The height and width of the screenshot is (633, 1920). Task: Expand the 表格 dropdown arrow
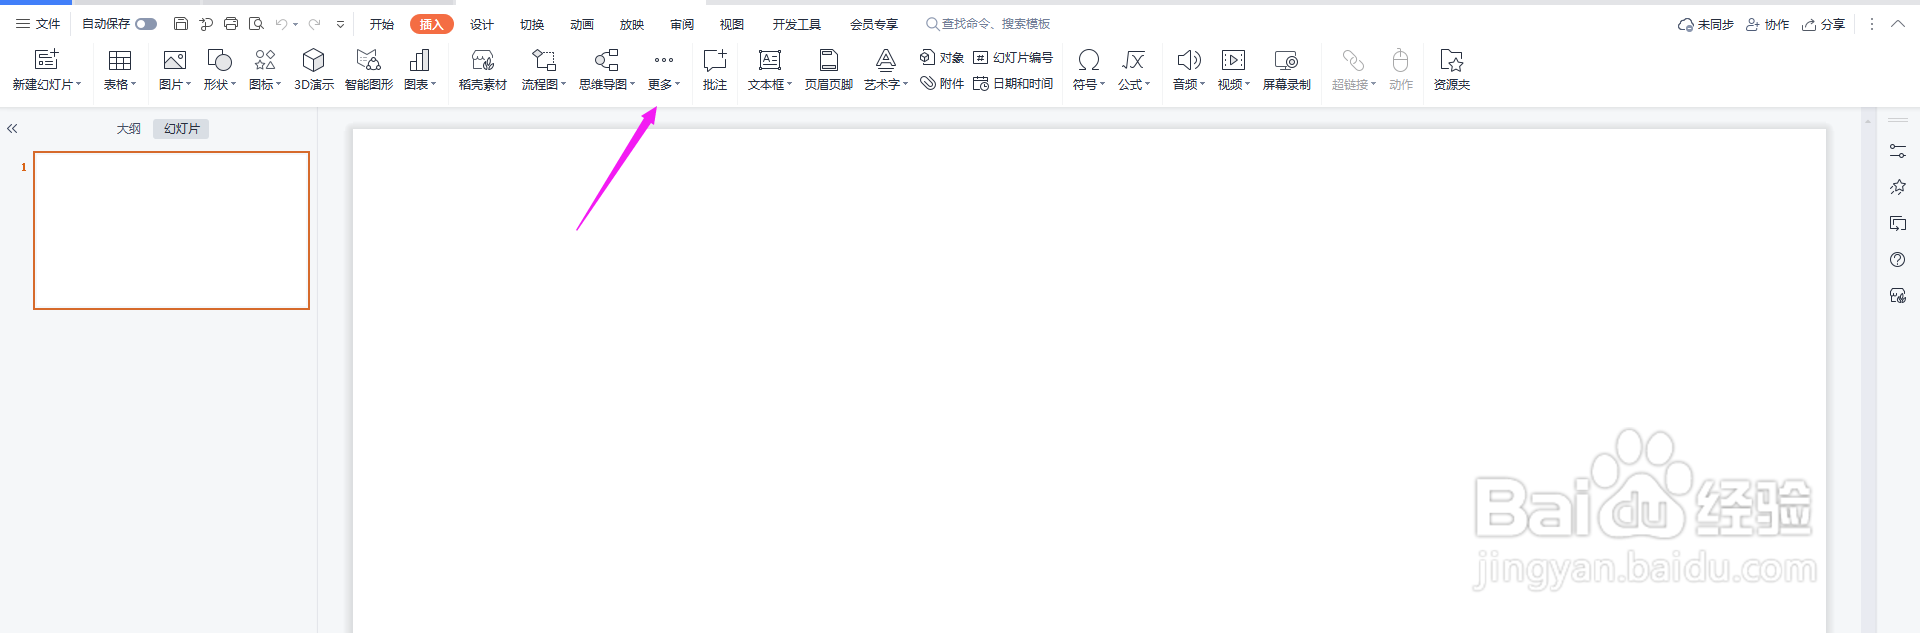coord(134,84)
